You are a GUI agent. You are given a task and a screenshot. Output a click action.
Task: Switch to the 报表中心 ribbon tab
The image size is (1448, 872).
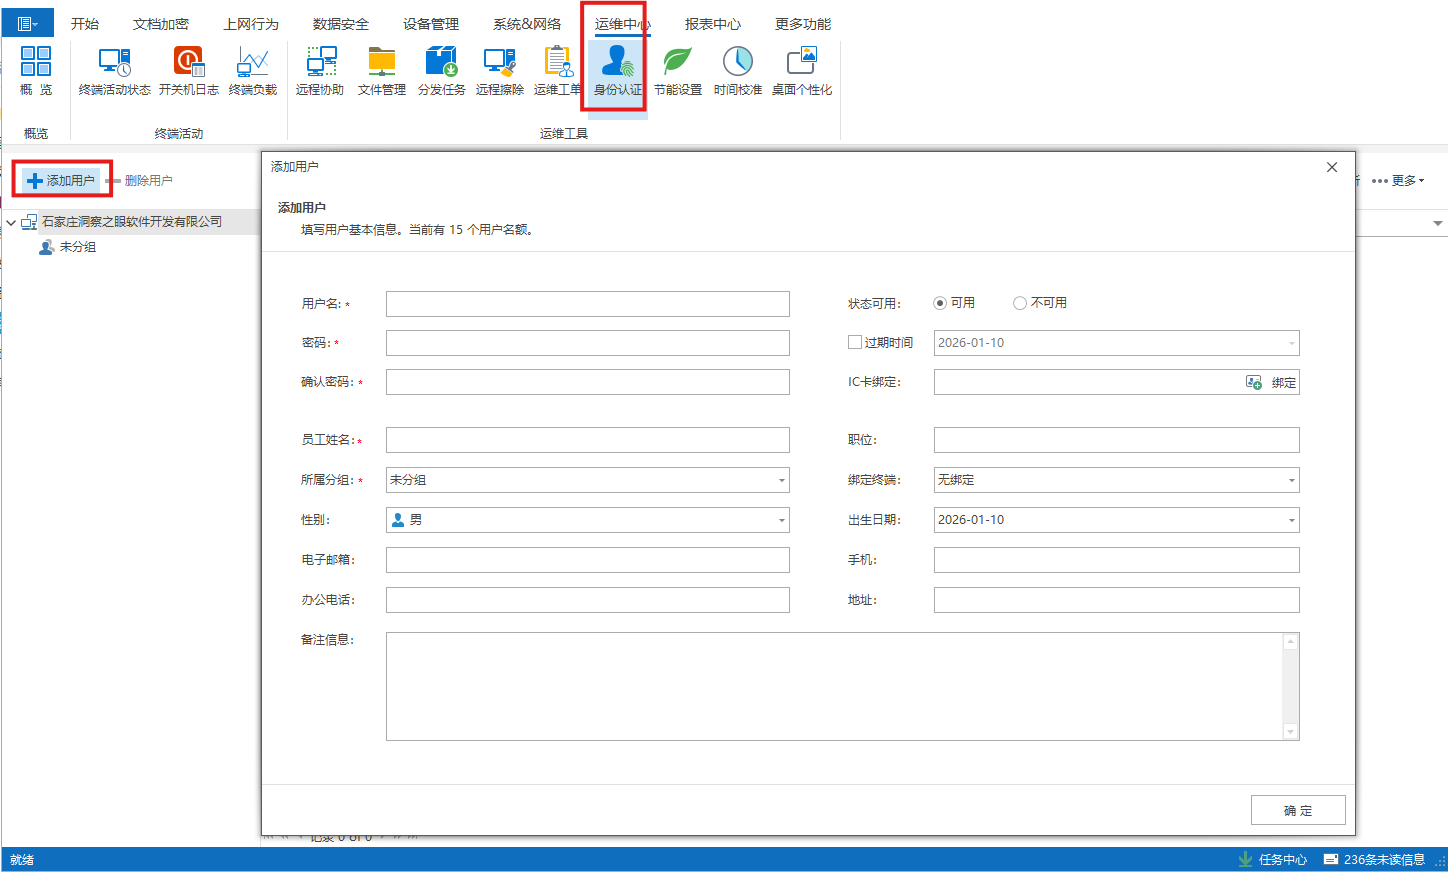point(712,23)
